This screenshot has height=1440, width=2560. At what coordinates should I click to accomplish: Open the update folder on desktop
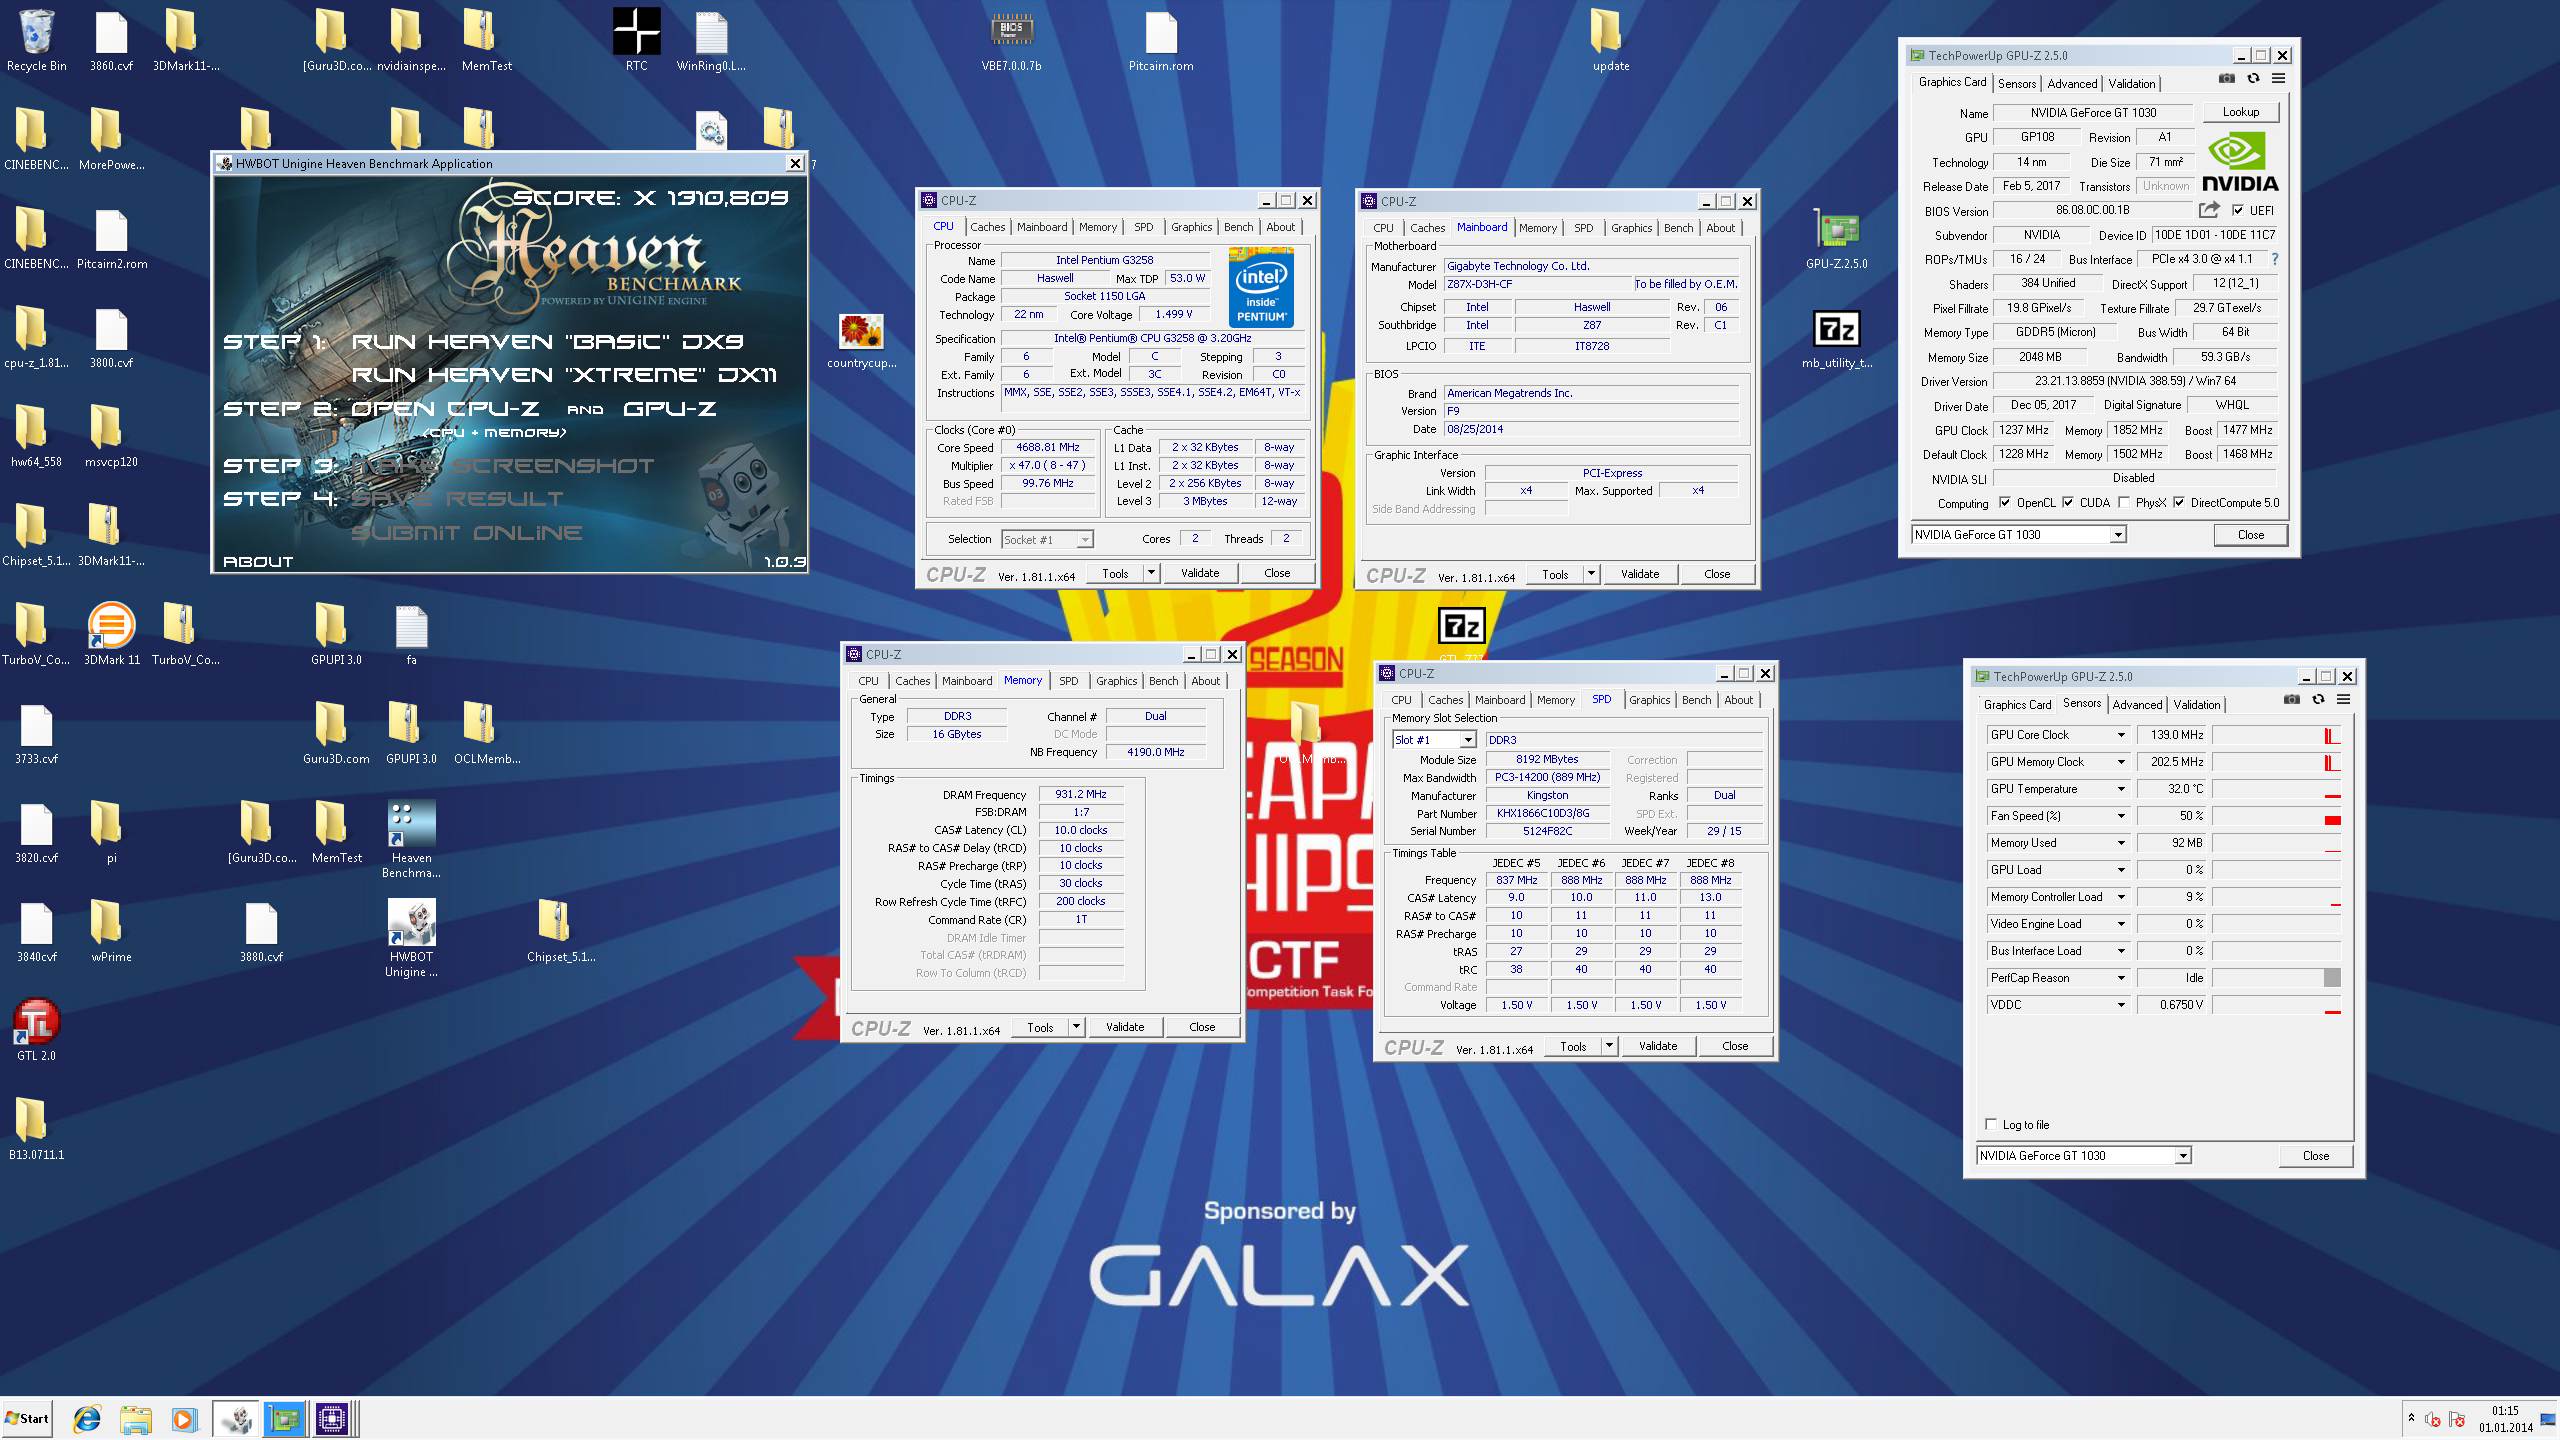point(1610,40)
